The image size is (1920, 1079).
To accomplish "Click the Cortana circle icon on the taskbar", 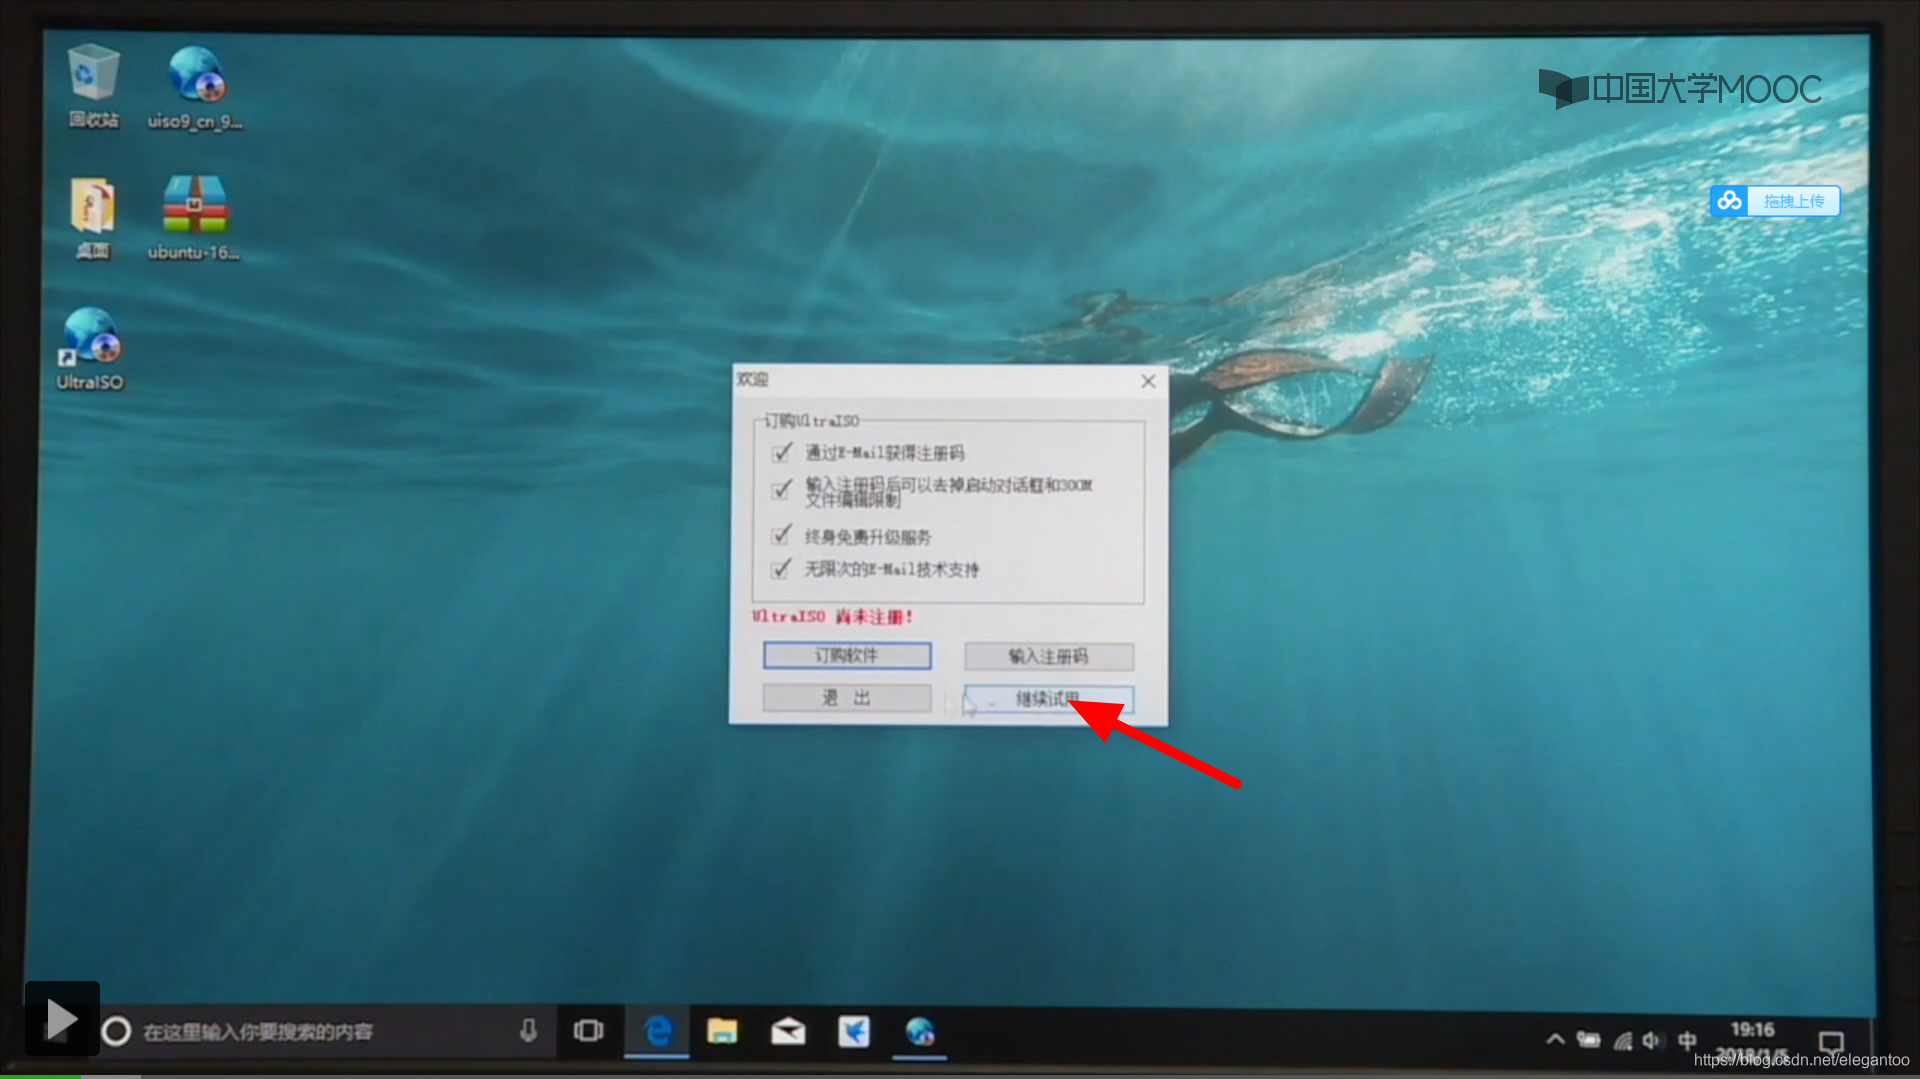I will click(x=116, y=1031).
